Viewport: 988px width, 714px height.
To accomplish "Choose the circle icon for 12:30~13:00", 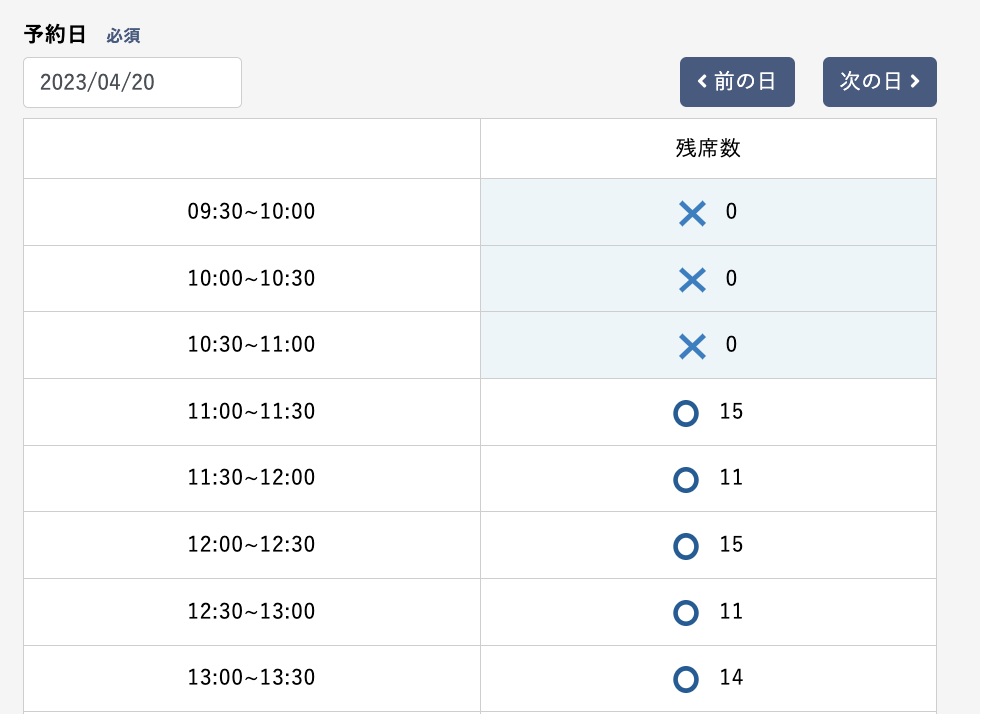I will tap(686, 612).
